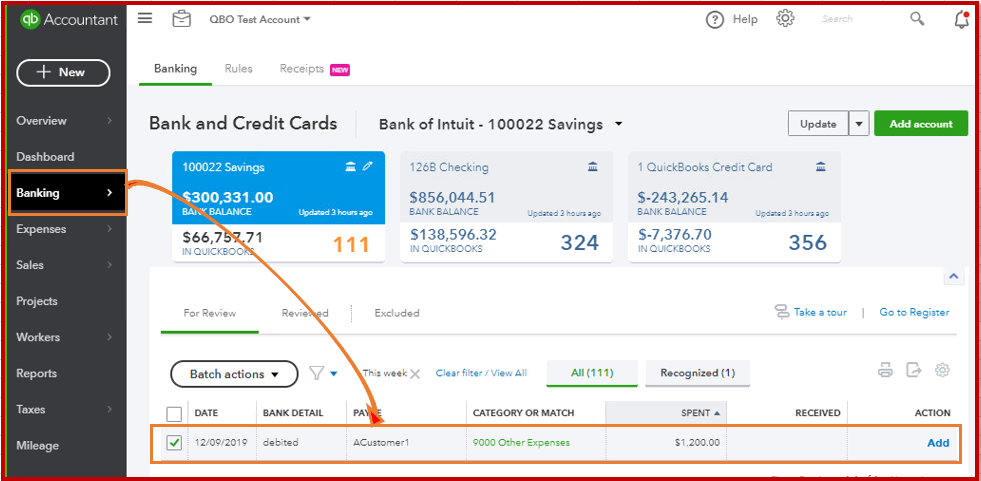This screenshot has width=981, height=481.
Task: Click the bank icon on the QuickBooks Credit Card card
Action: pos(821,166)
